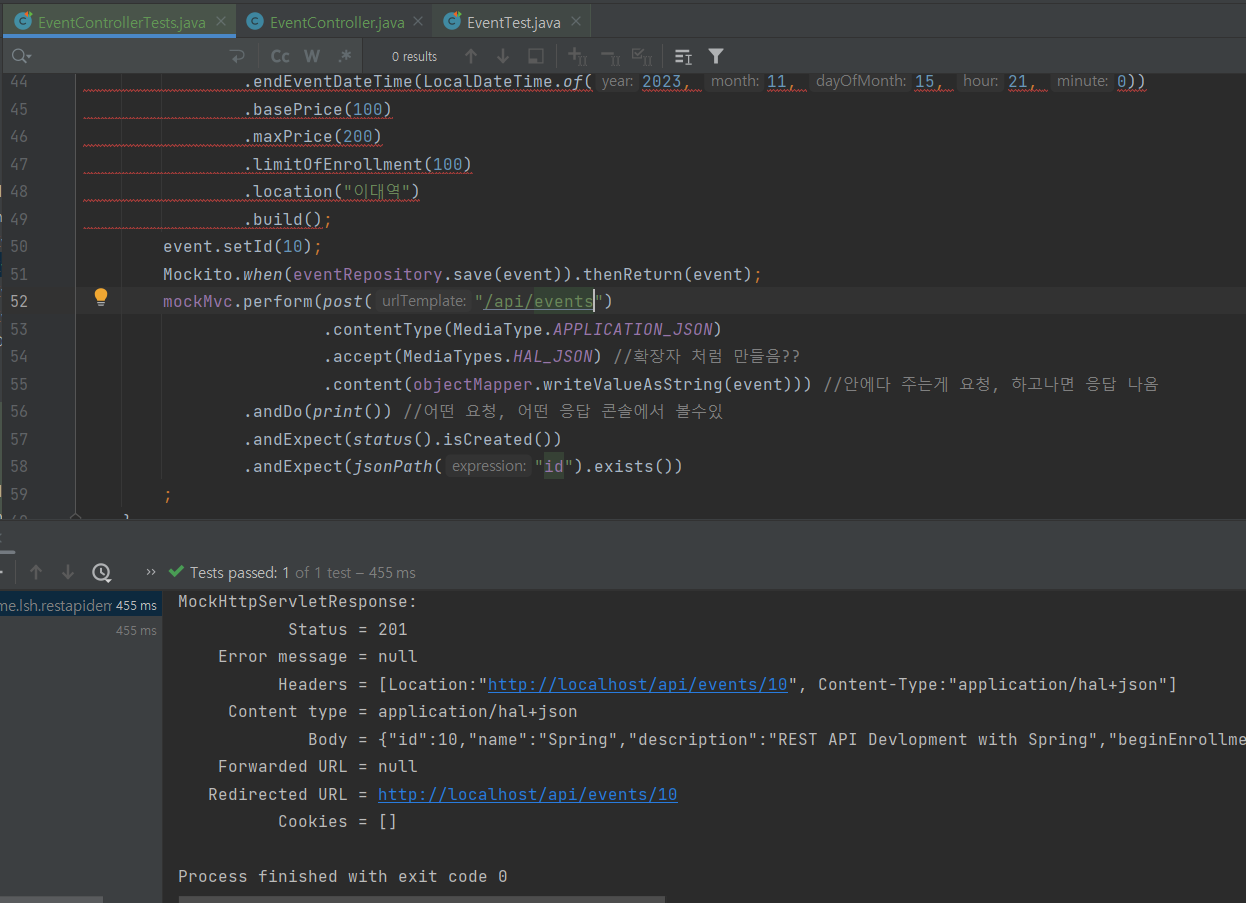Click the new line arrow in the search field

(237, 56)
